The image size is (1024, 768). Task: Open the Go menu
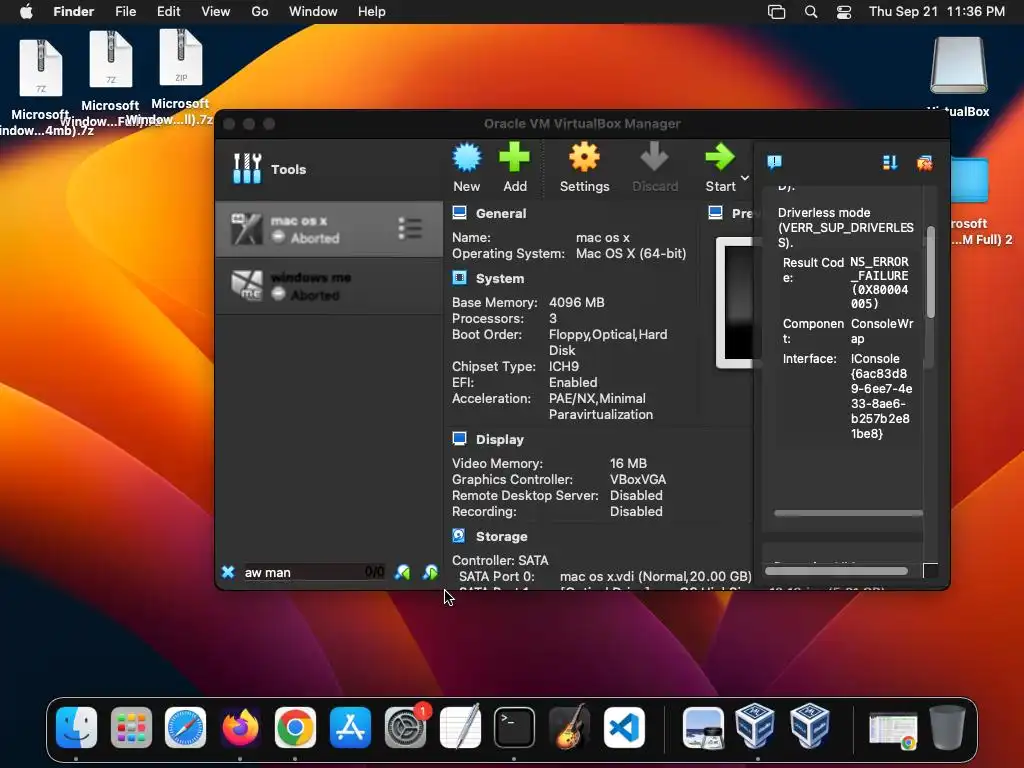pos(260,12)
